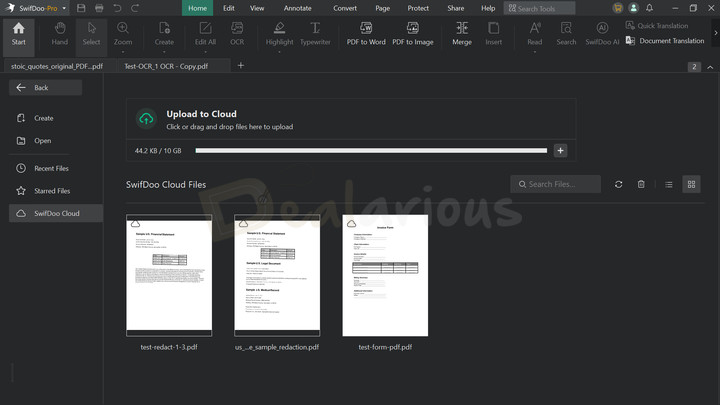This screenshot has width=720, height=405.
Task: Click the Undo arrow icon
Action: 117,8
